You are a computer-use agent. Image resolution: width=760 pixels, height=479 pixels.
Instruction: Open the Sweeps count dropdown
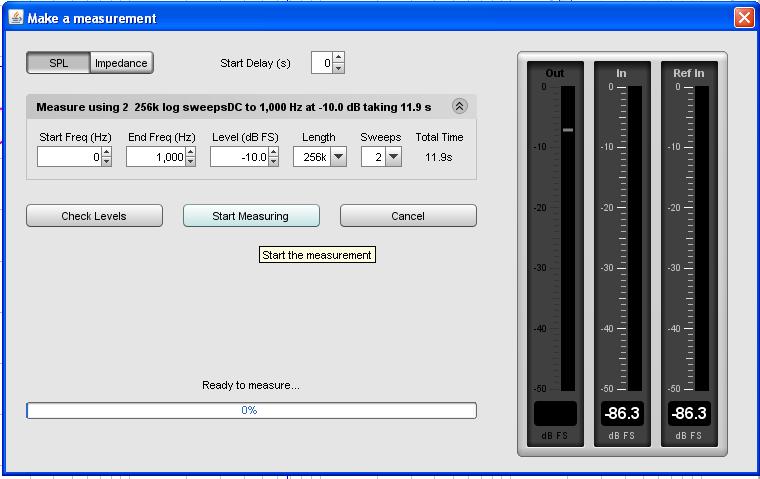[394, 157]
